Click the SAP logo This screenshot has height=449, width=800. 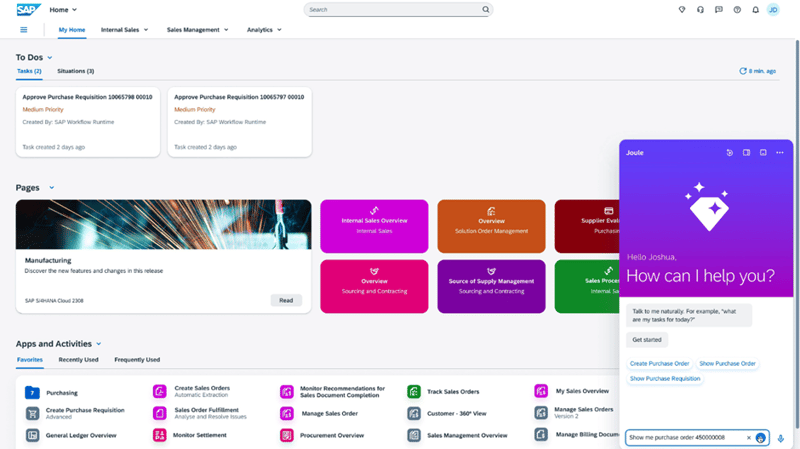coord(28,9)
